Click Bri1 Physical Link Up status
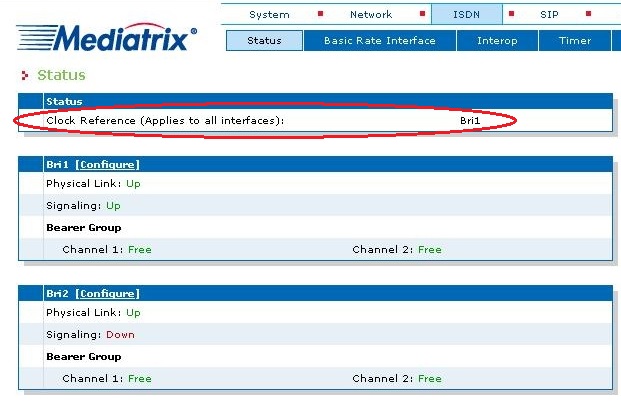This screenshot has width=621, height=402. 133,184
